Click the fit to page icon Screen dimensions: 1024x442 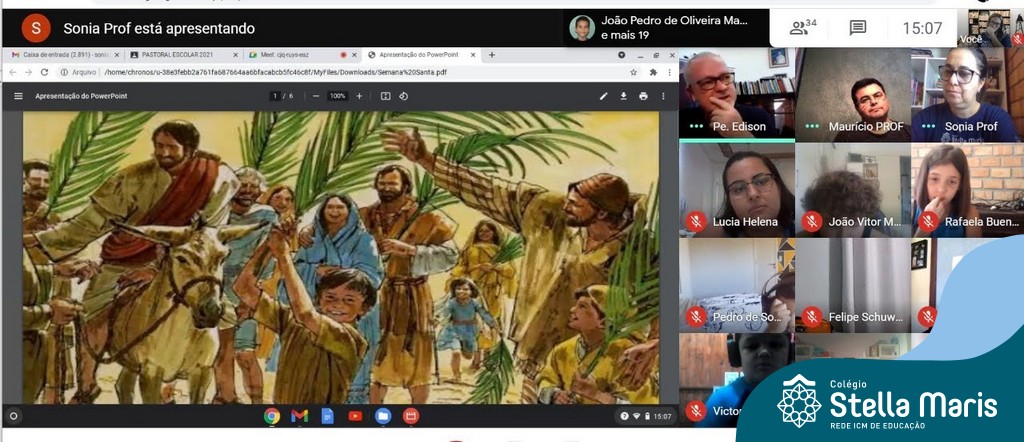pyautogui.click(x=385, y=96)
